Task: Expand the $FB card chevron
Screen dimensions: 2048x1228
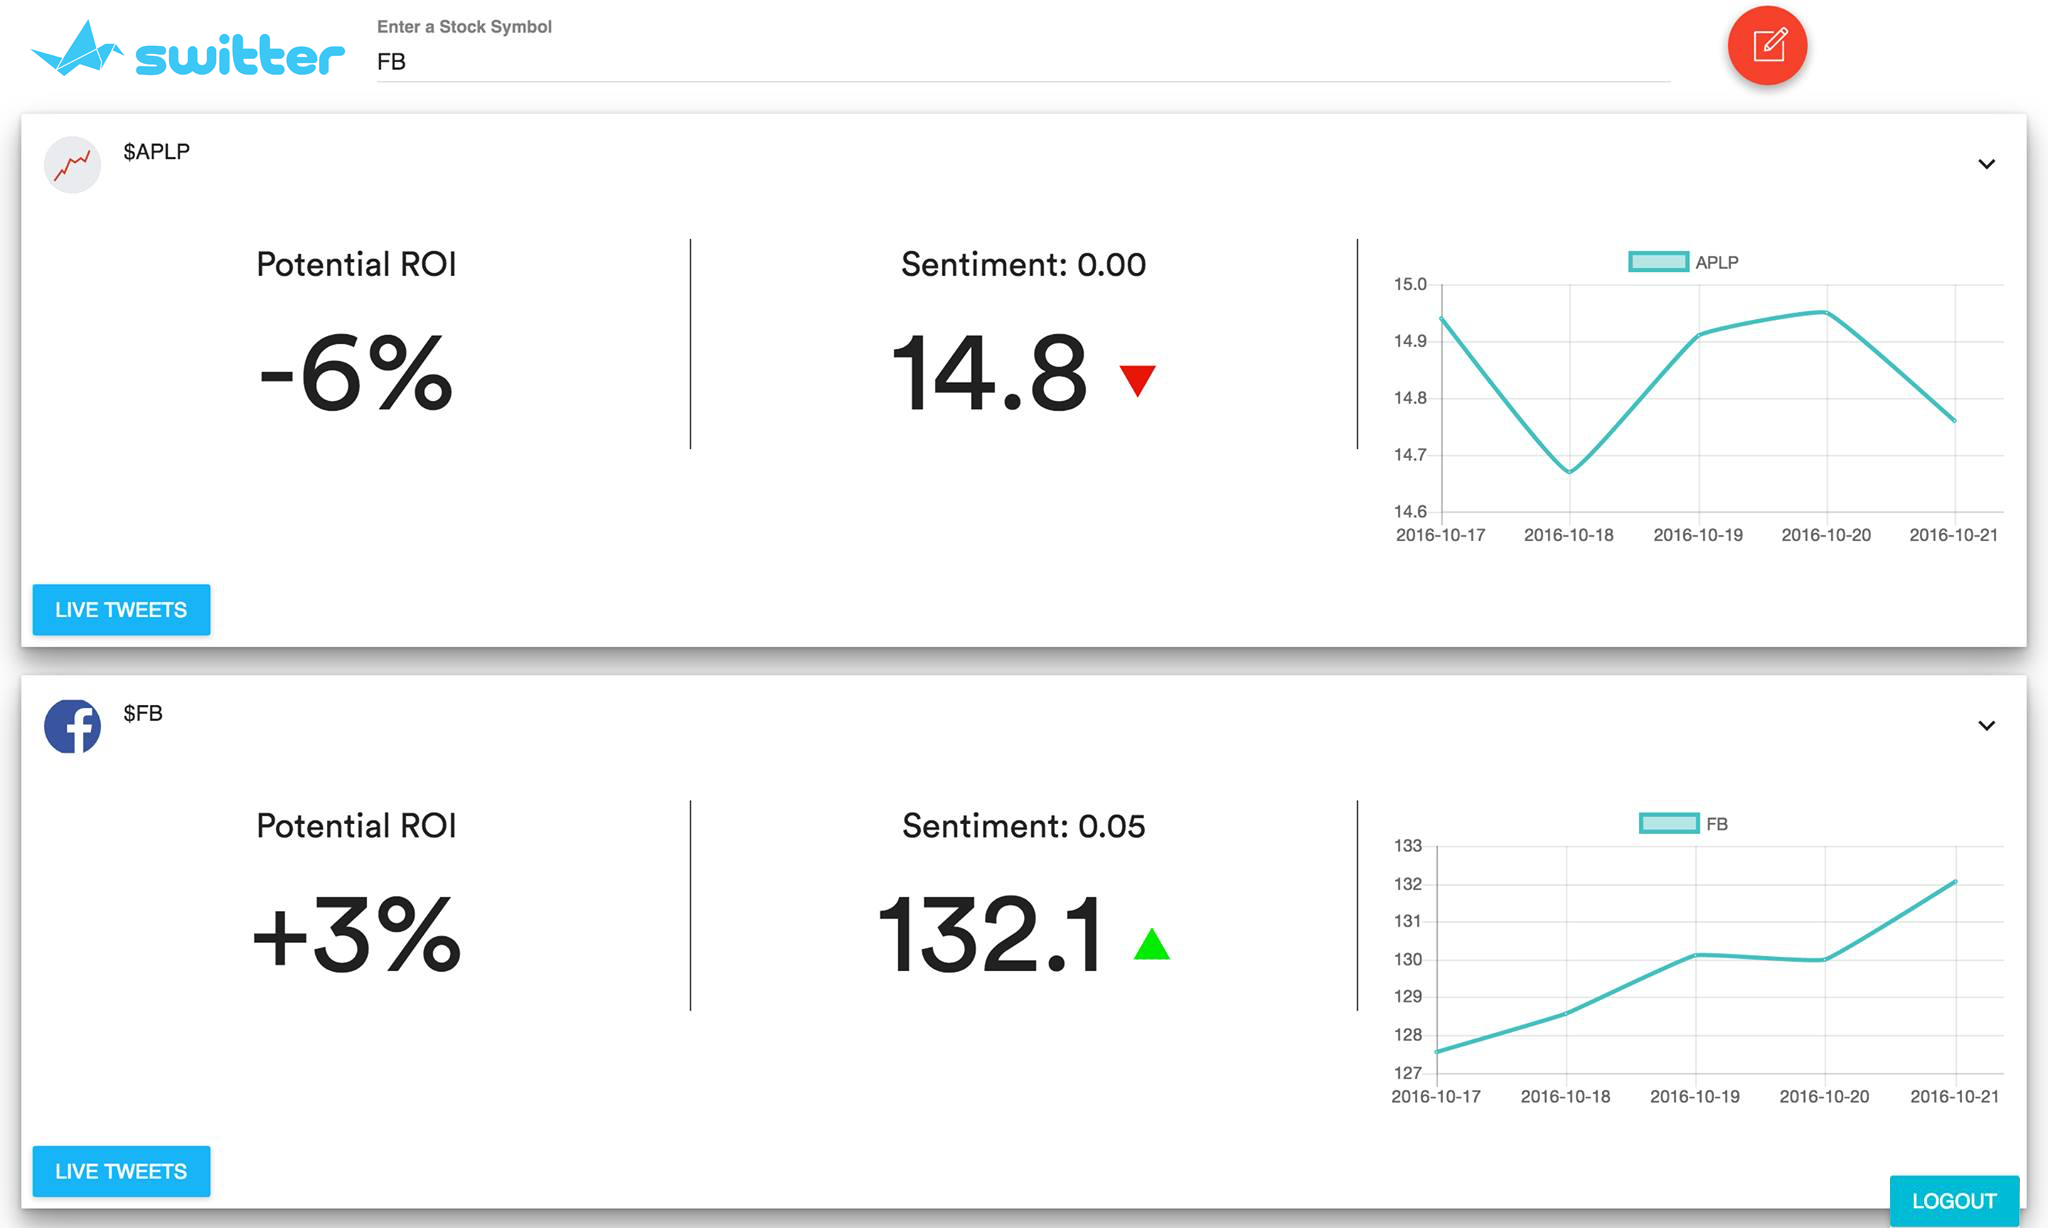Action: 1986,726
